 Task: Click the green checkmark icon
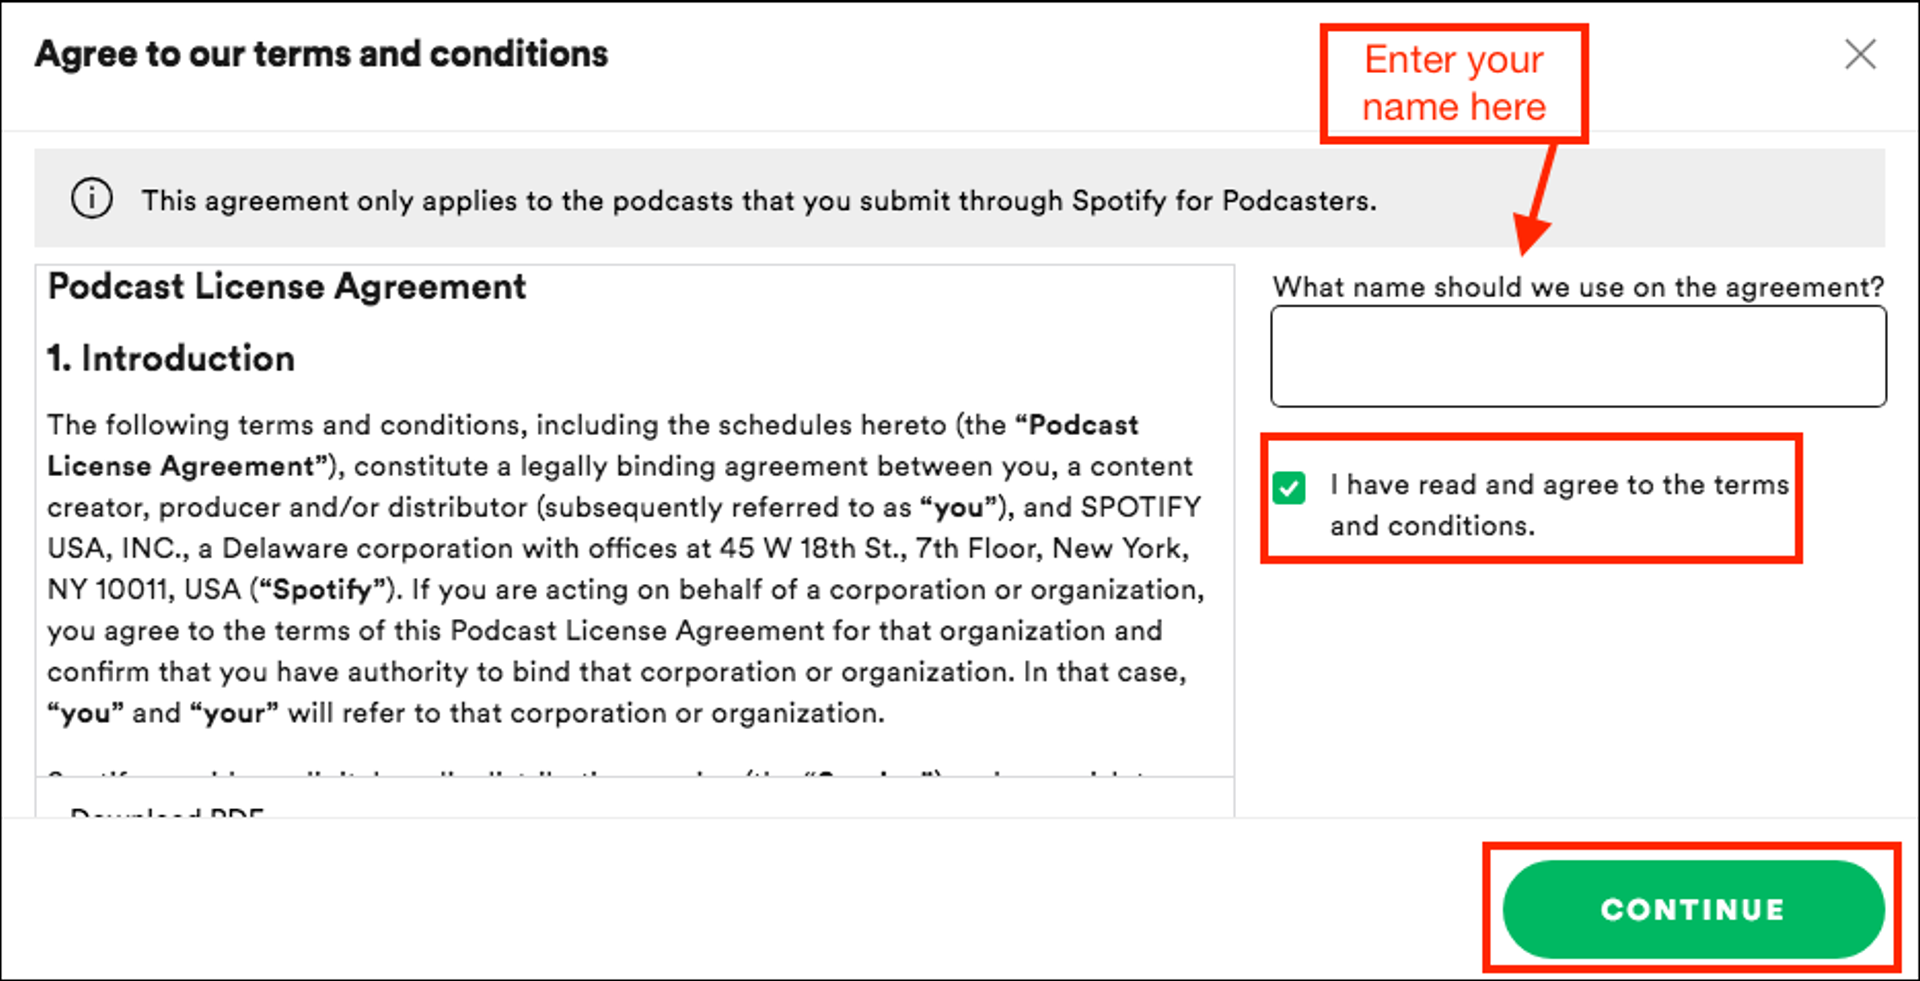point(1289,488)
